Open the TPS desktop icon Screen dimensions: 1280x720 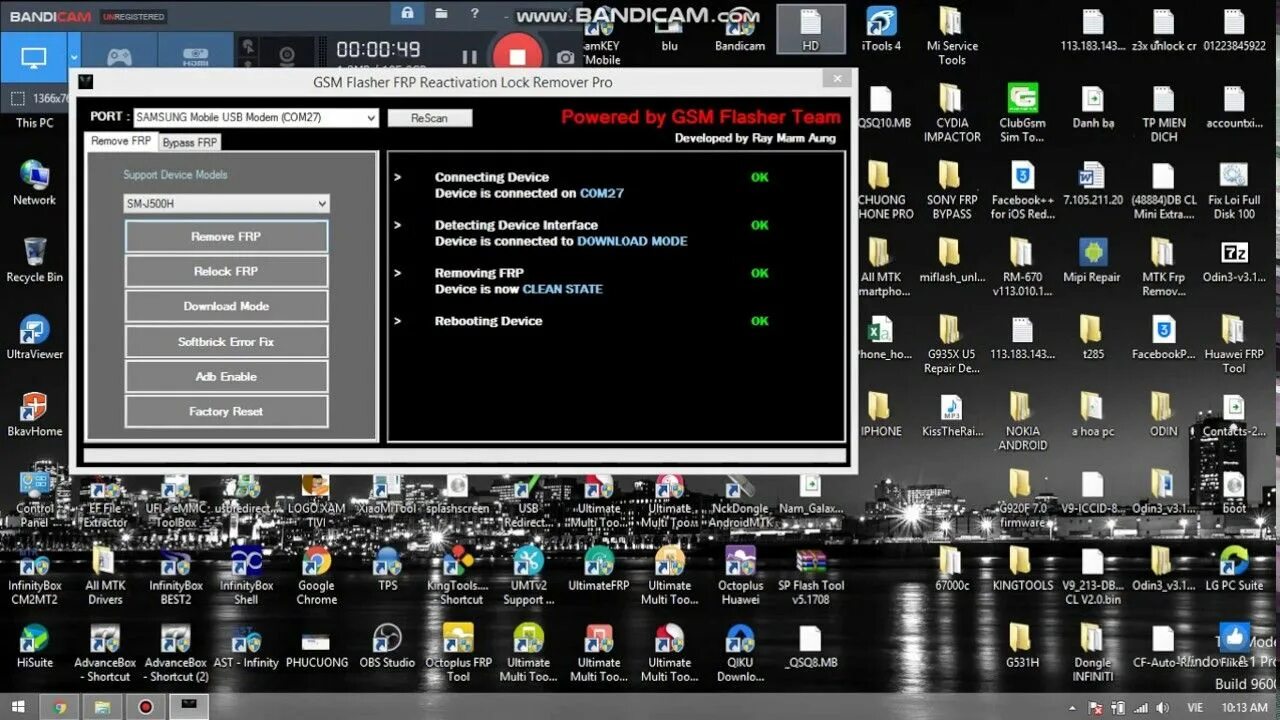point(387,569)
